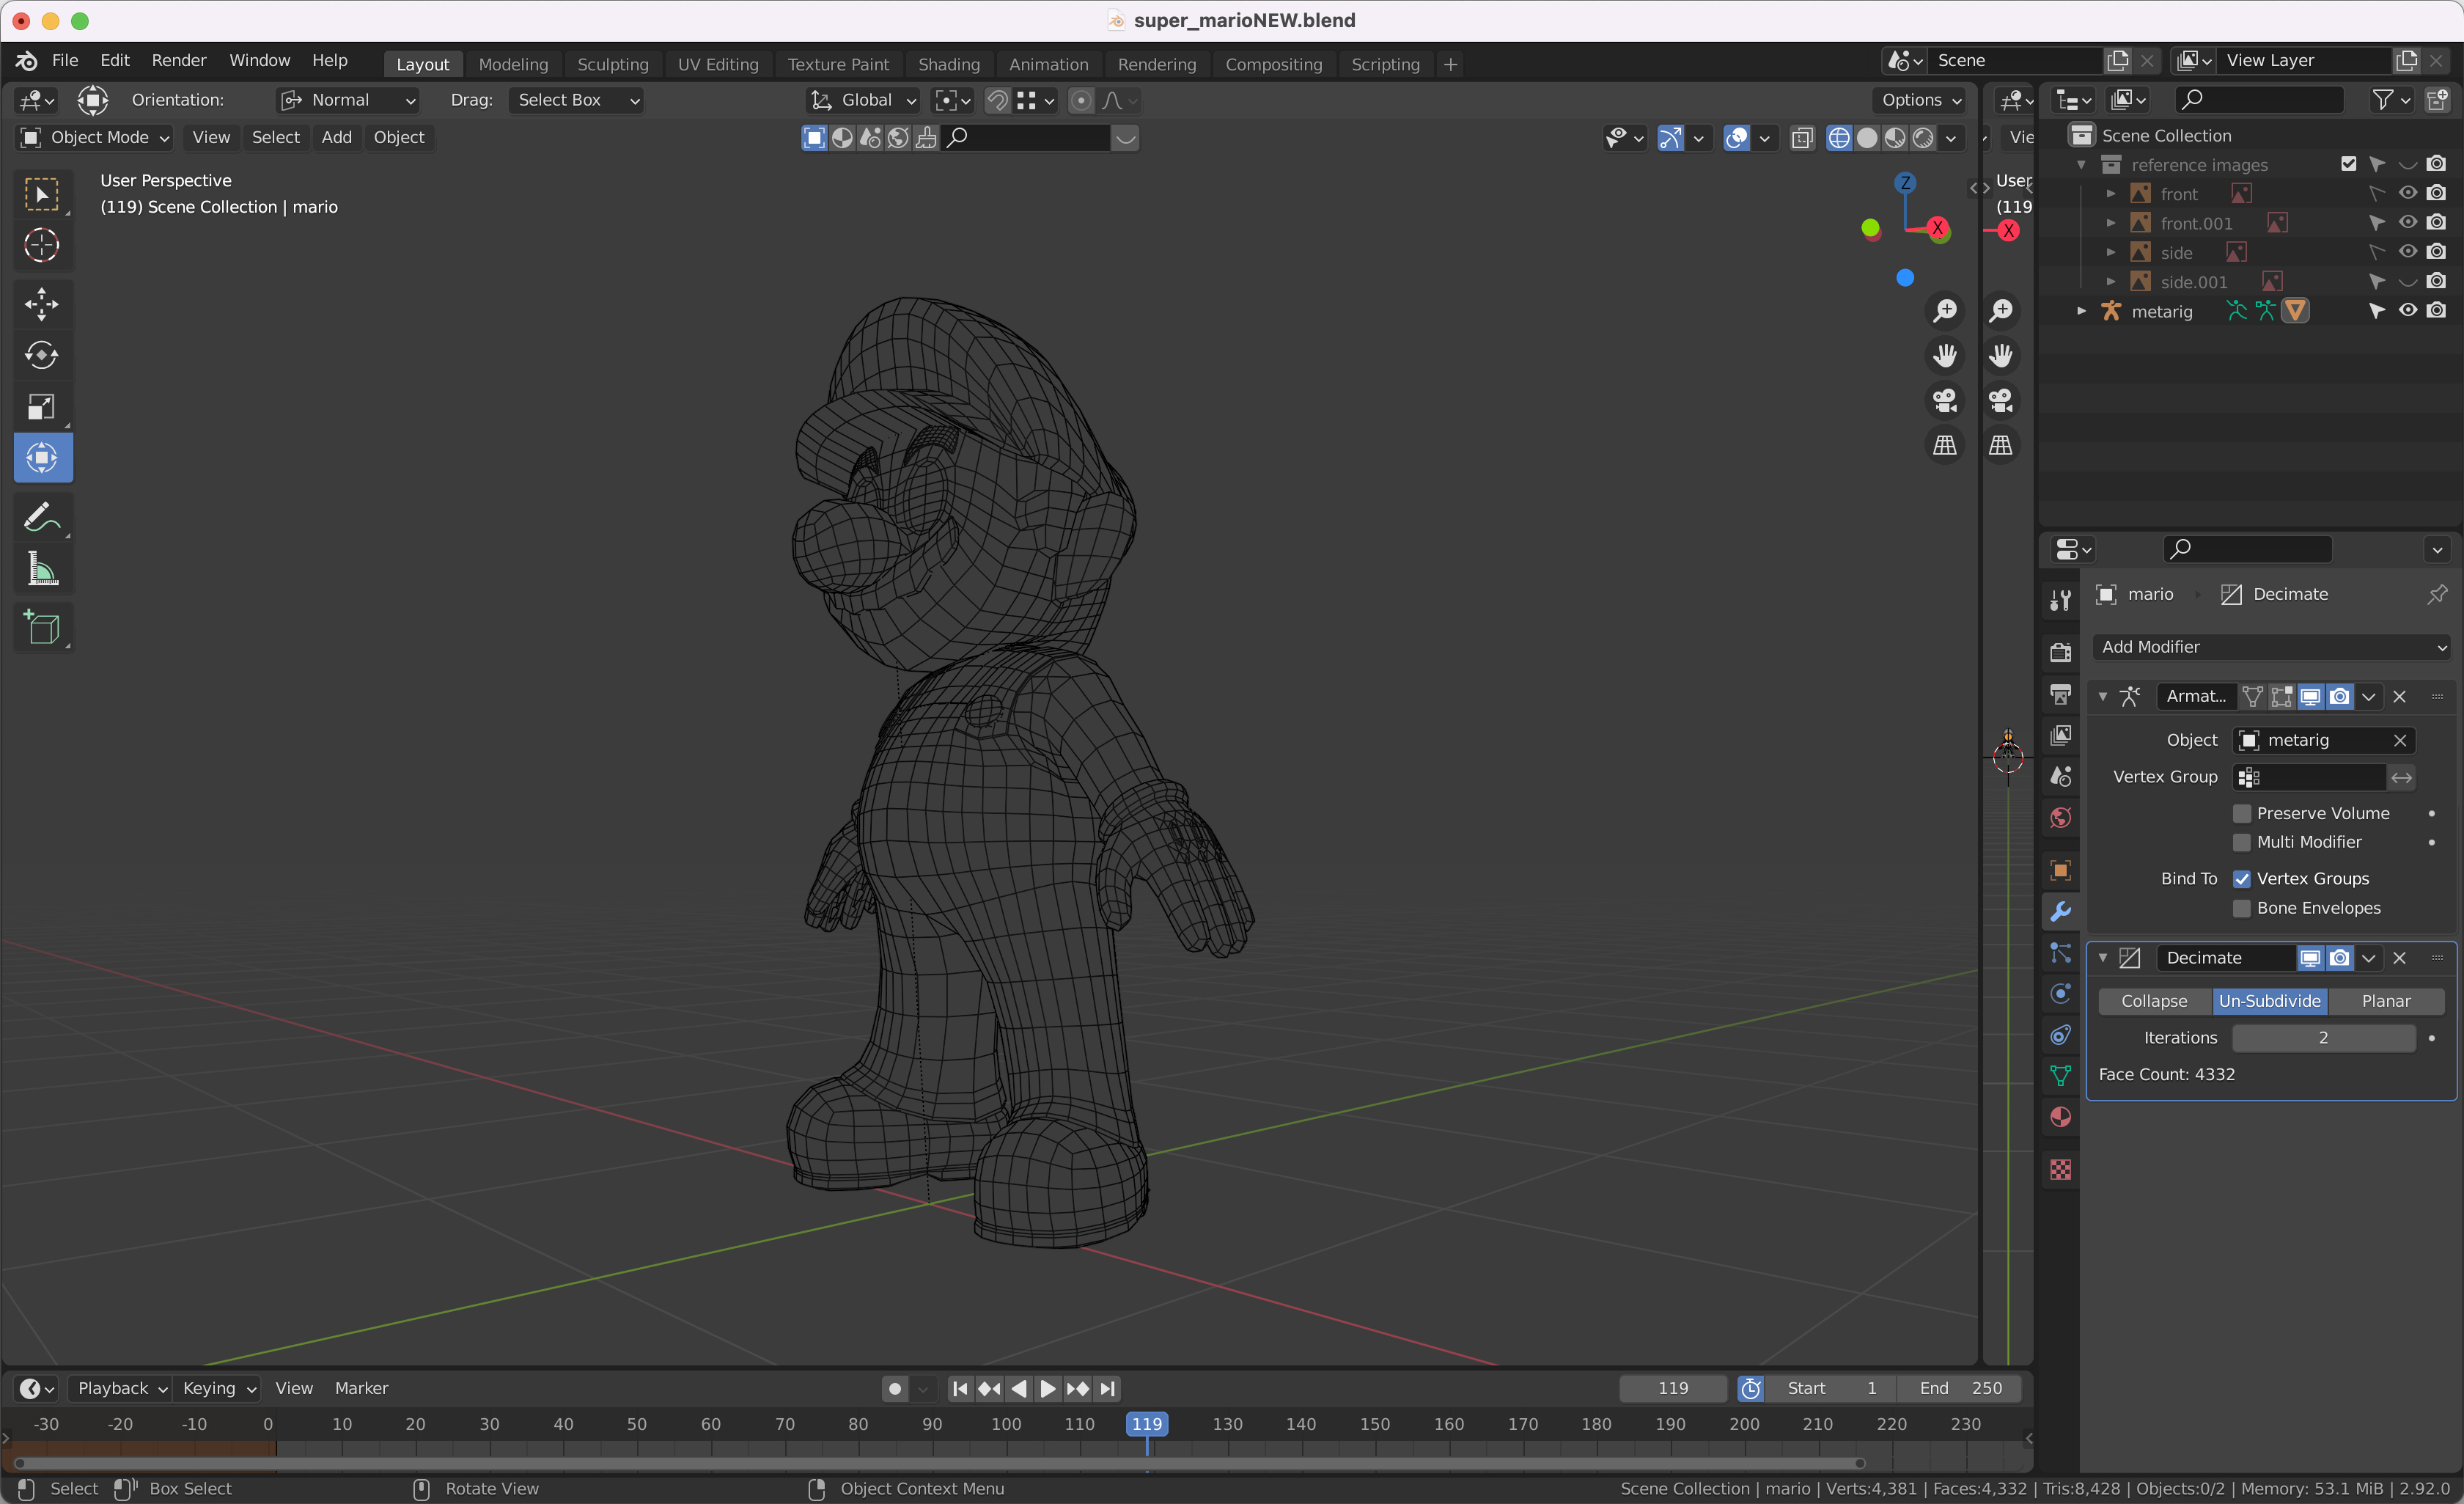This screenshot has height=1504, width=2464.
Task: Open the Modifier properties wrench tab
Action: 2060,912
